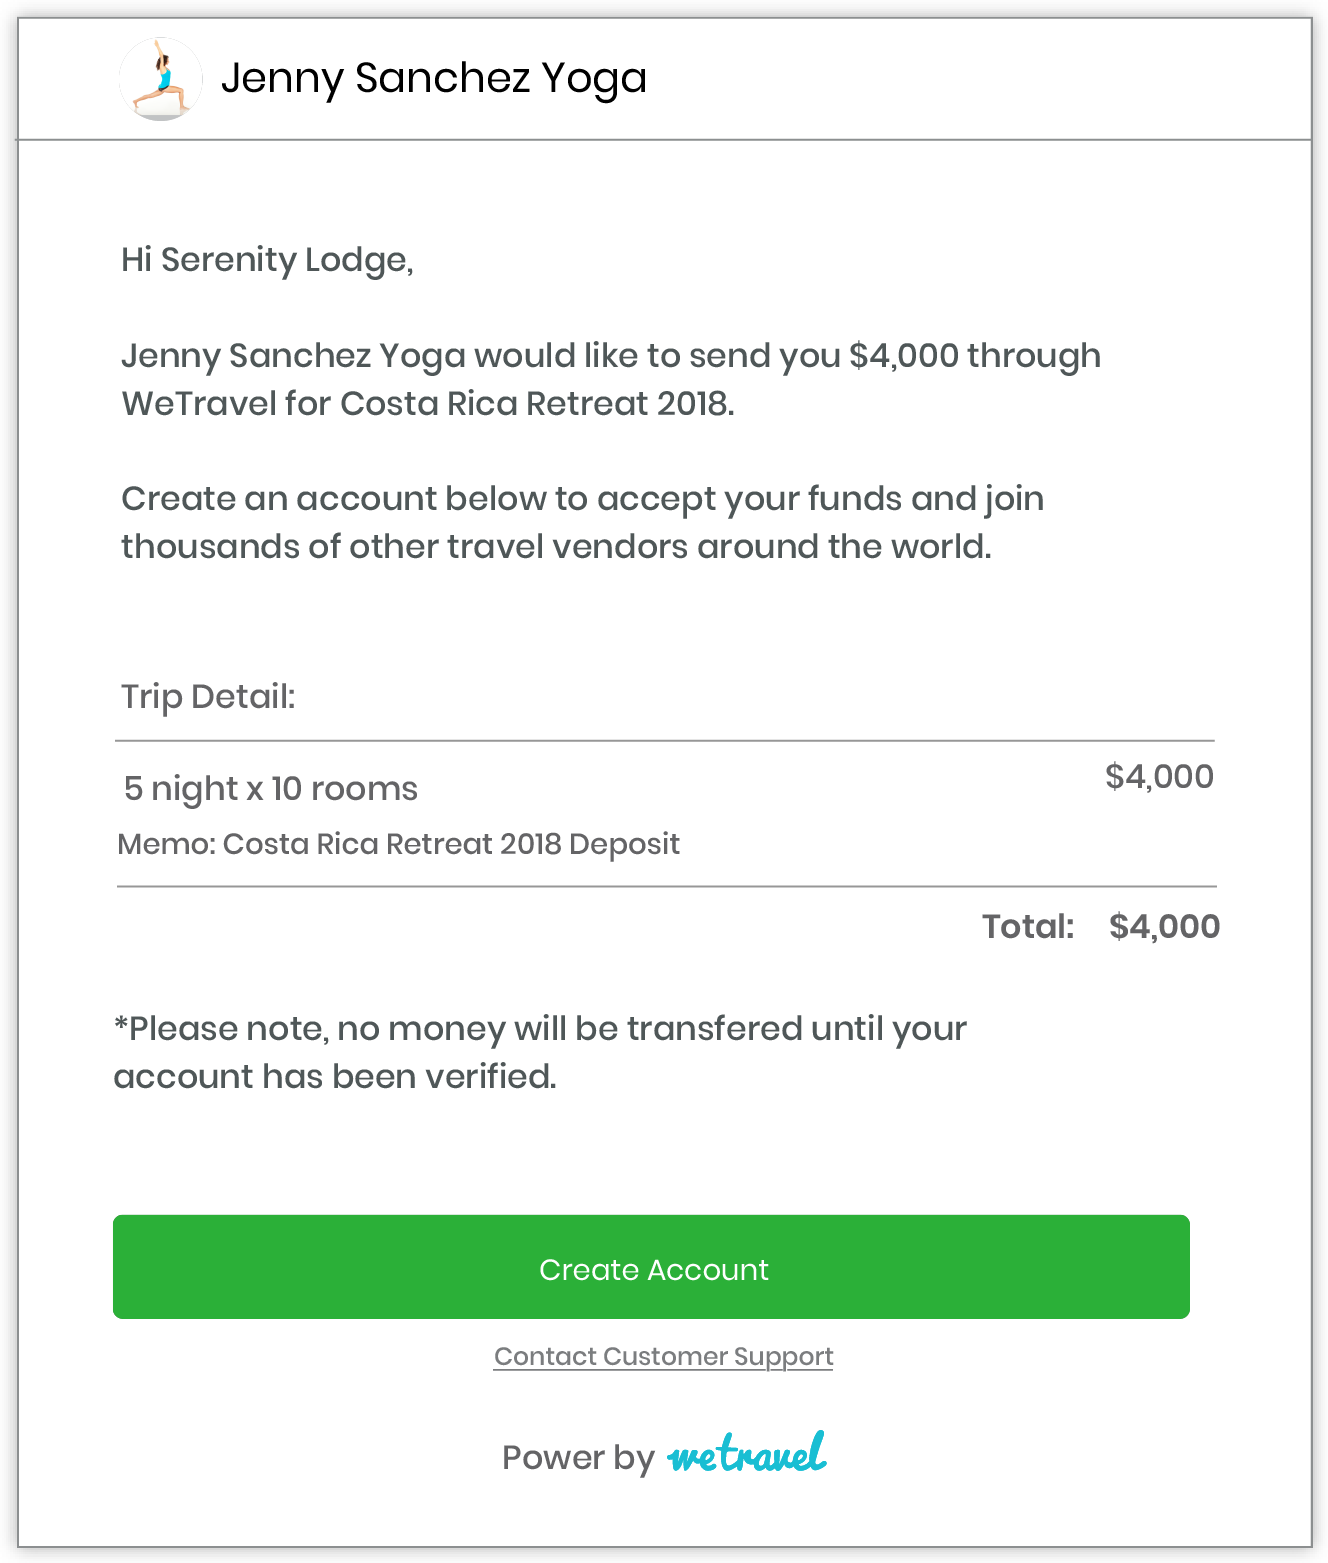Select the 5 night x 10 rooms line
Image resolution: width=1328 pixels, height=1563 pixels.
(270, 788)
